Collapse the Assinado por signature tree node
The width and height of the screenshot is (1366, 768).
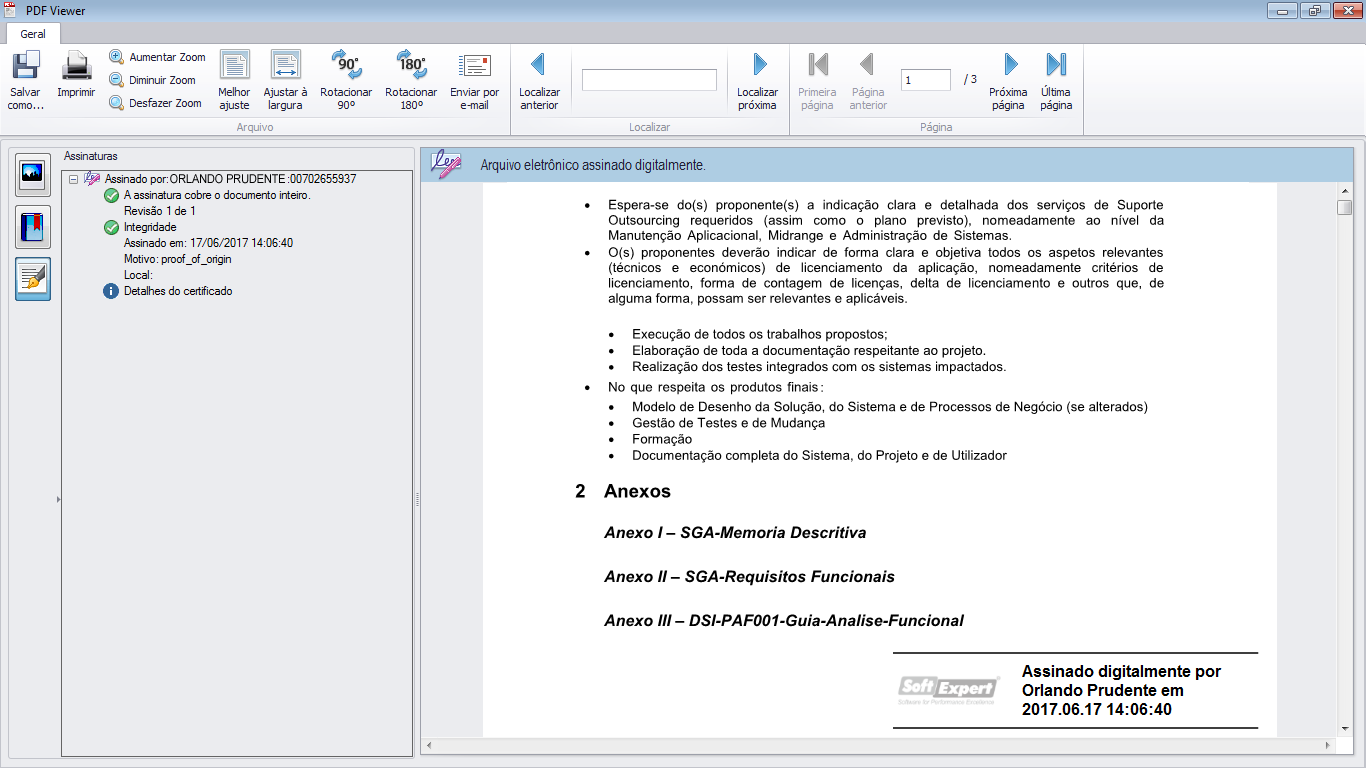tap(73, 179)
